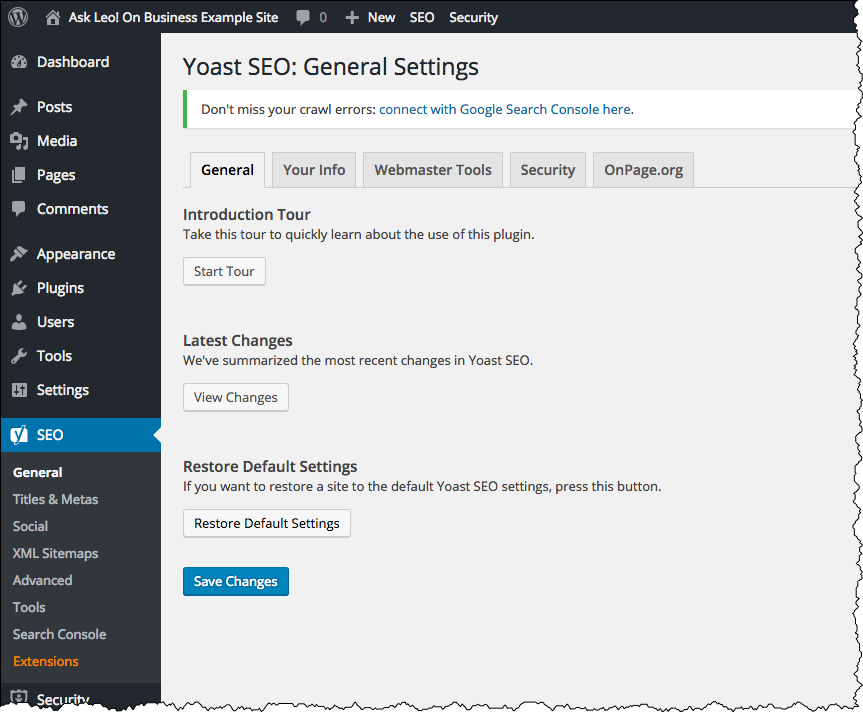Viewport: 863px width, 712px height.
Task: Switch to the Your Info tab
Action: (x=314, y=170)
